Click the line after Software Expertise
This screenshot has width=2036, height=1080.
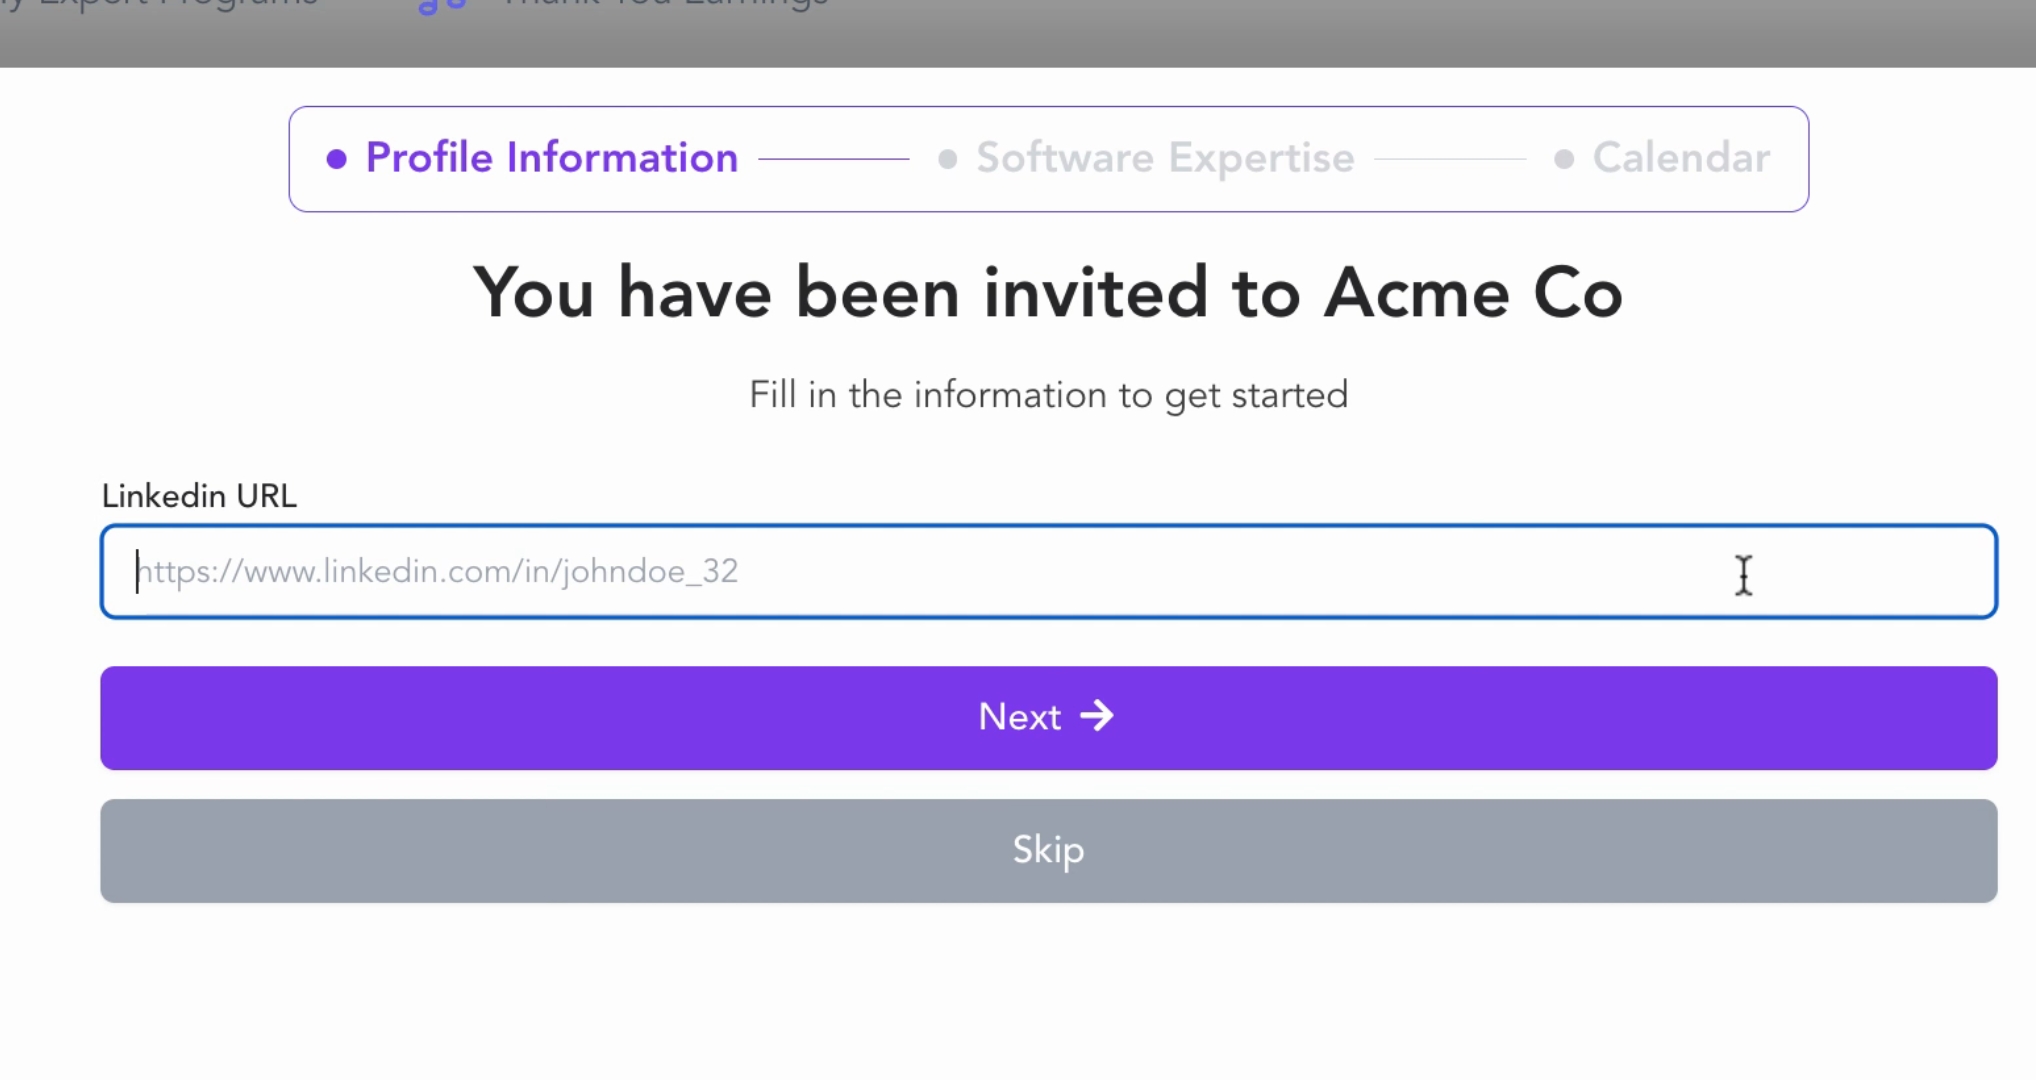pyautogui.click(x=1450, y=159)
